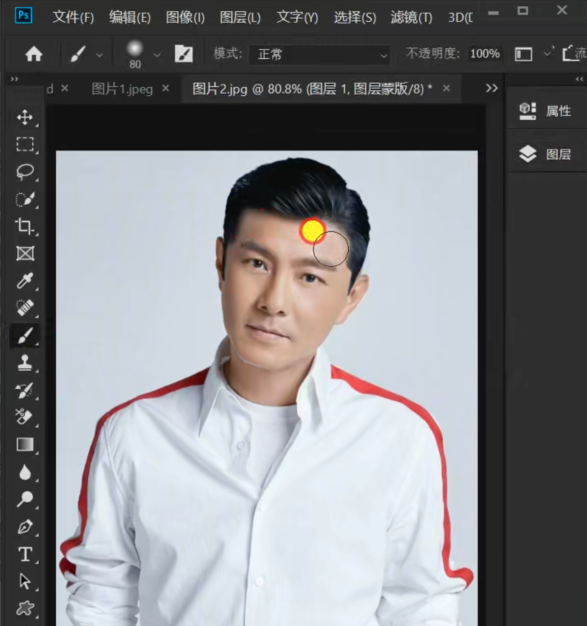Click the 不透明度 opacity label
The width and height of the screenshot is (587, 626).
(x=433, y=53)
